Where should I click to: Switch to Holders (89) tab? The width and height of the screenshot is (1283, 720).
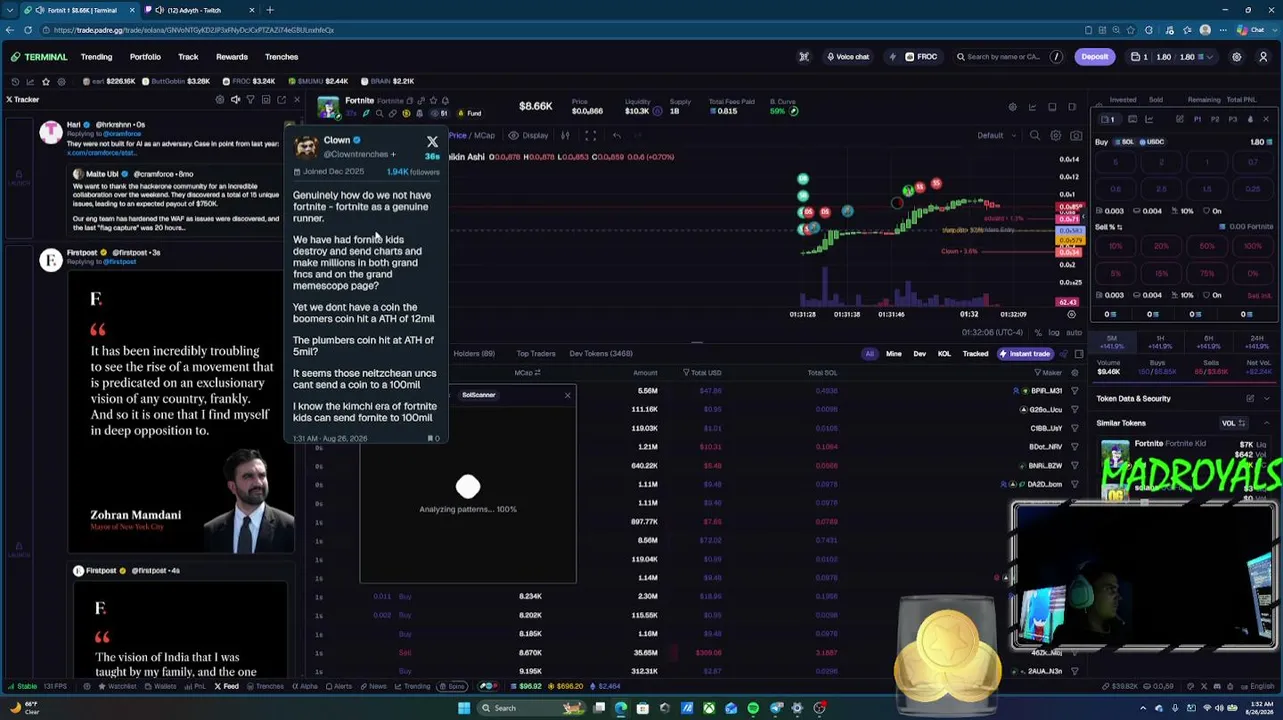(x=474, y=353)
